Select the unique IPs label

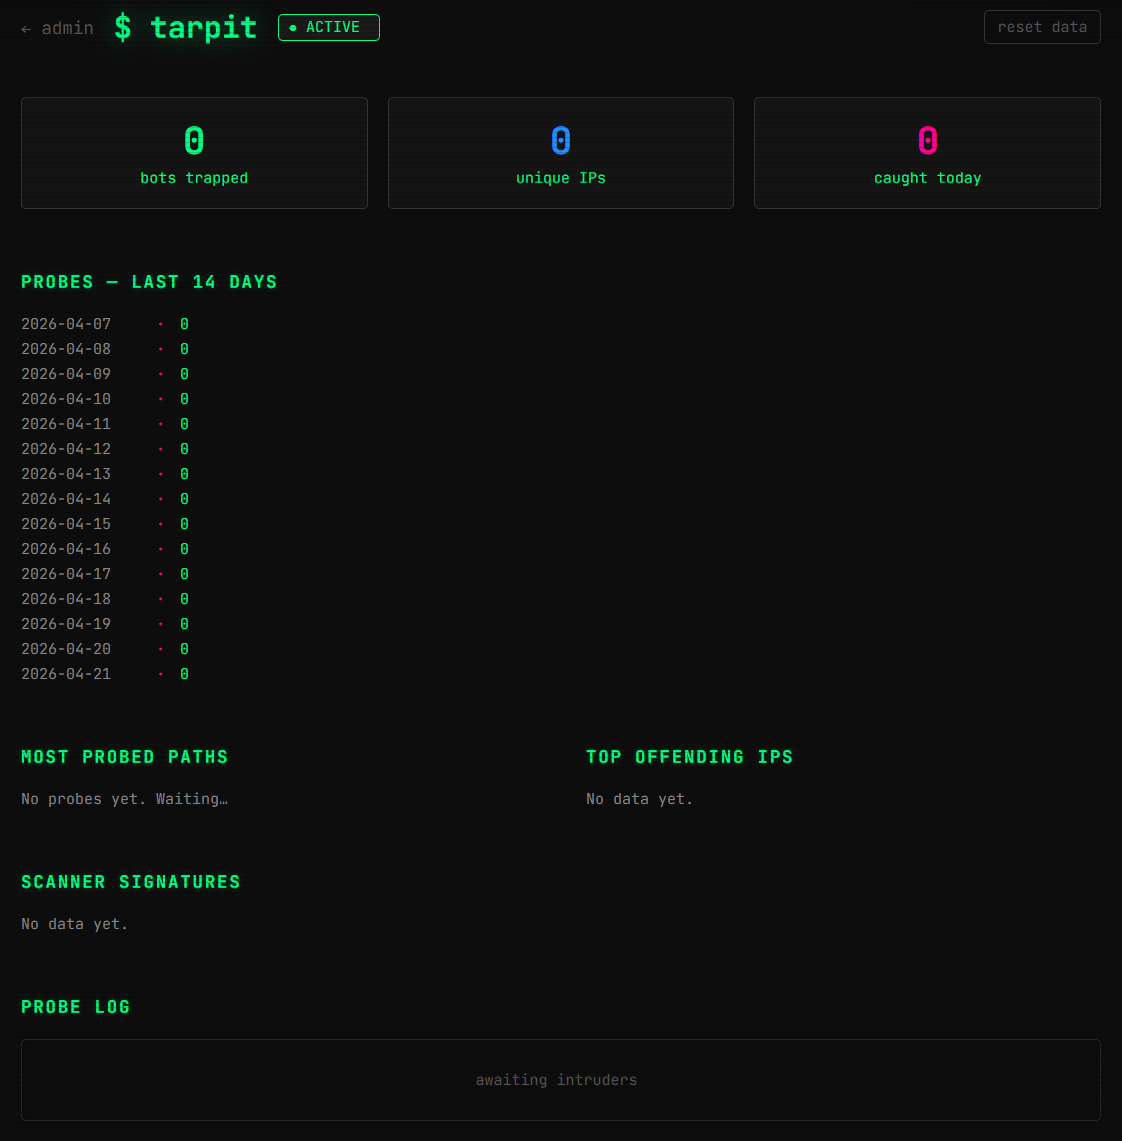(x=561, y=178)
